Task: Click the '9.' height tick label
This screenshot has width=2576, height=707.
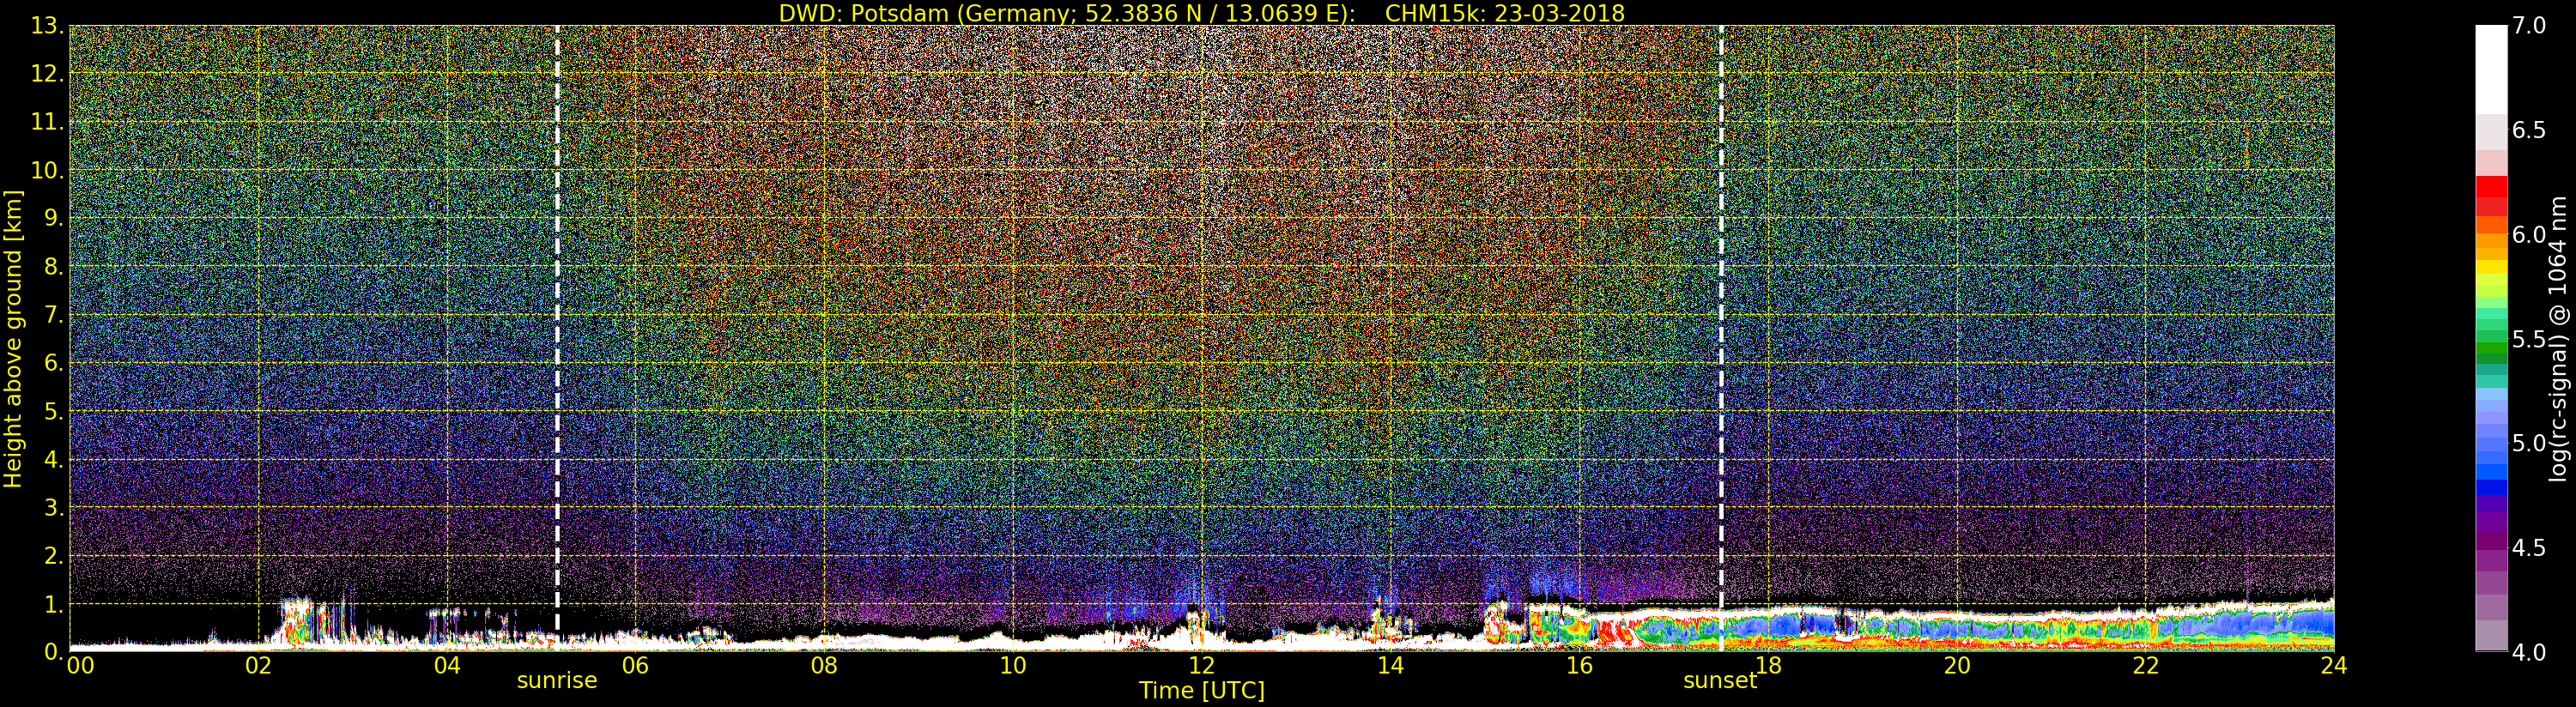Action: (54, 218)
